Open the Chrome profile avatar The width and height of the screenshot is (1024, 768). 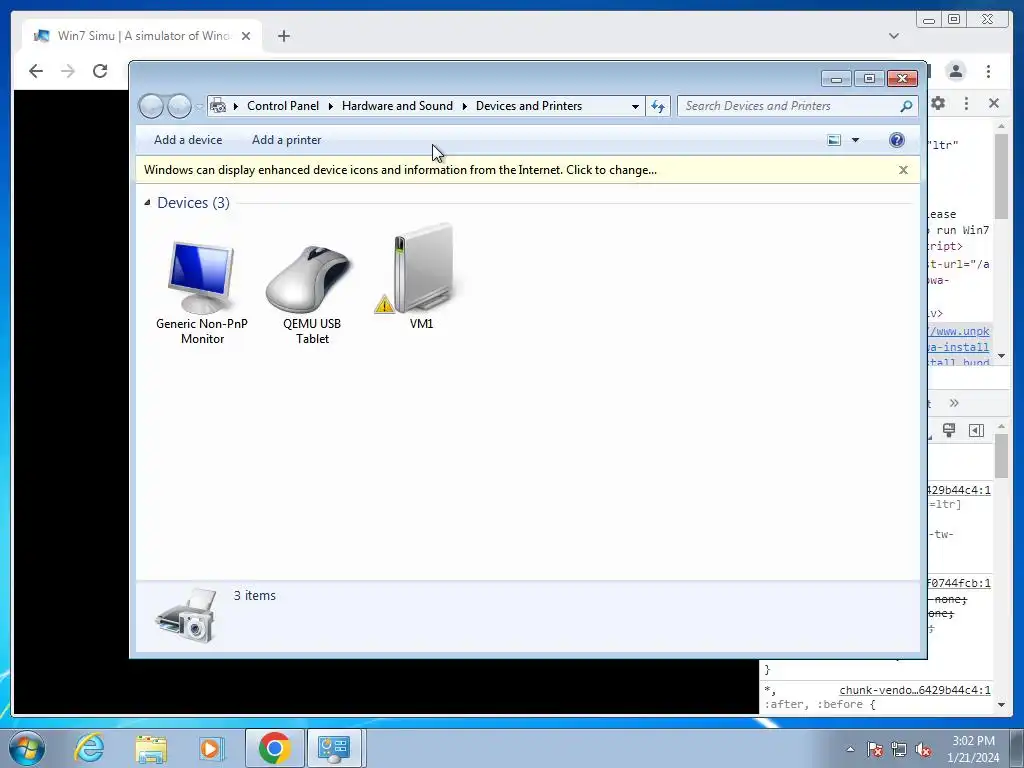pyautogui.click(x=955, y=71)
